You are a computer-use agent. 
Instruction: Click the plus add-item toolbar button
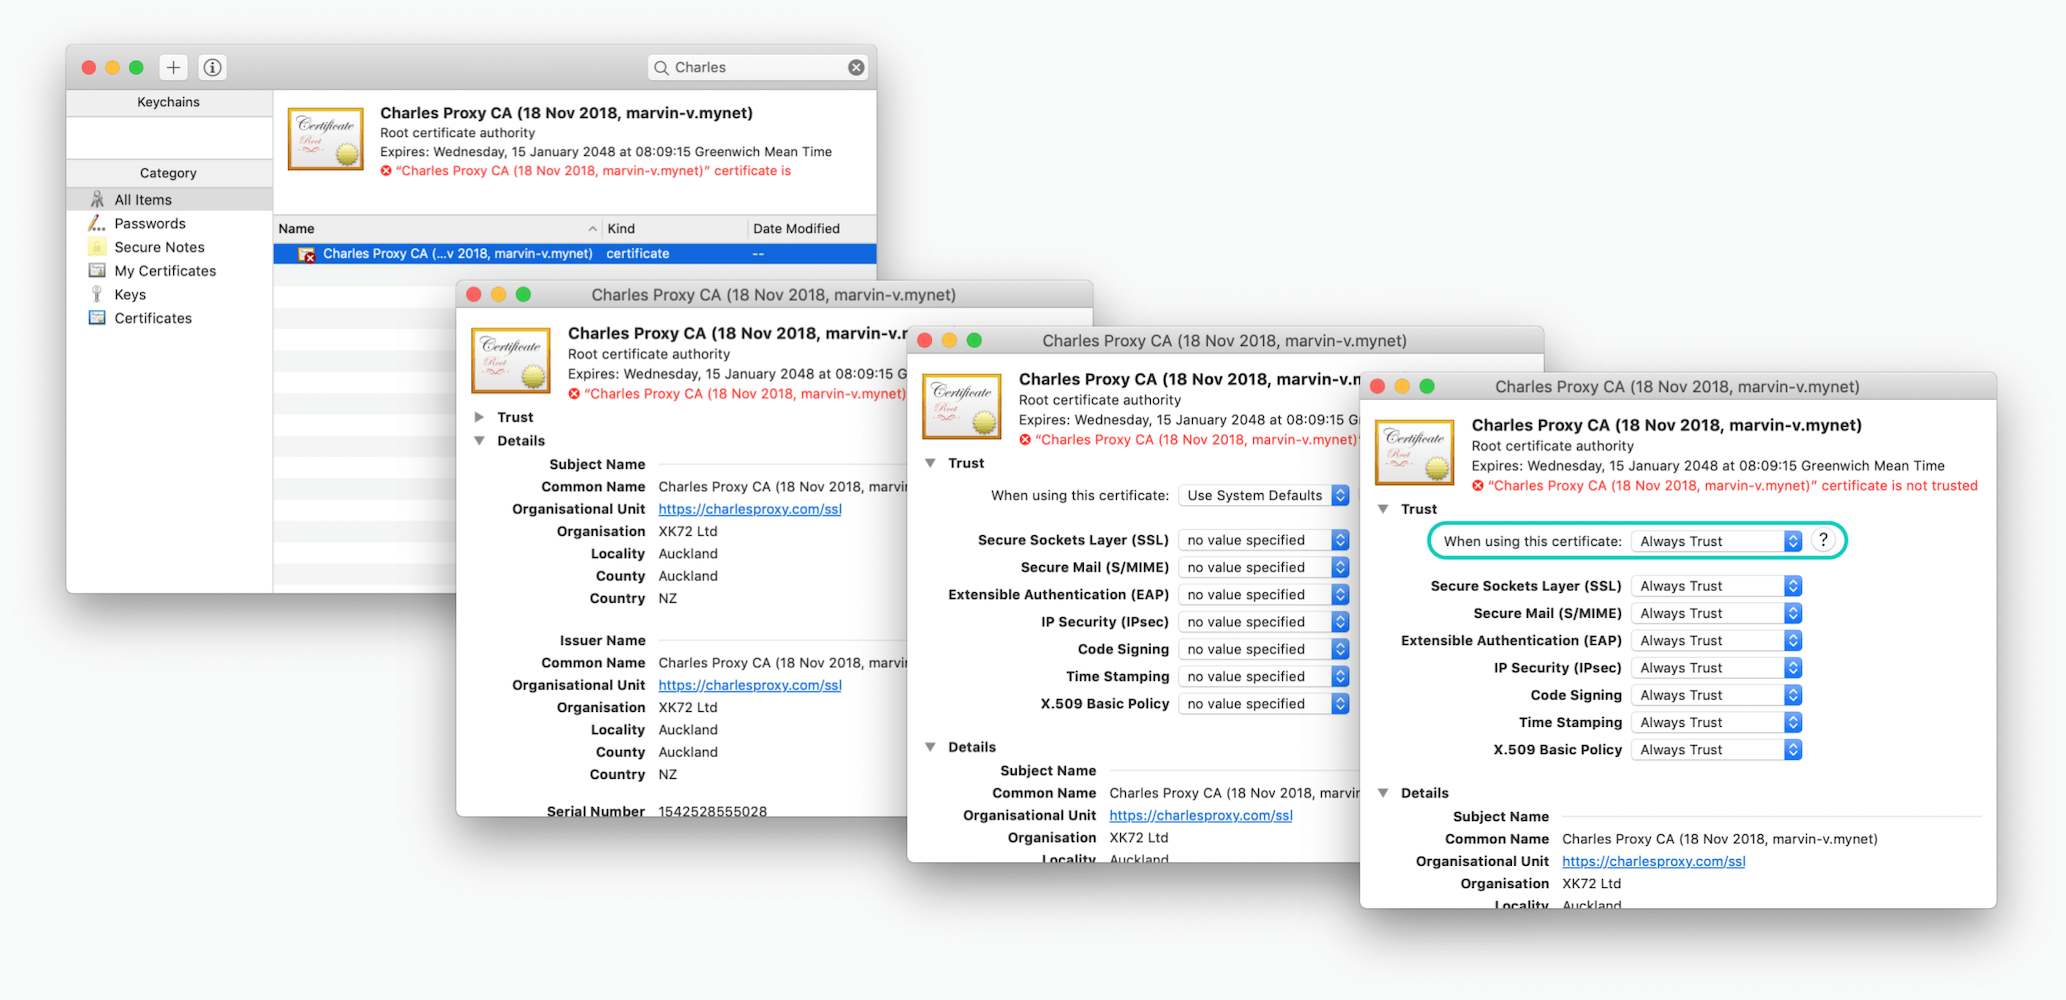pos(173,67)
